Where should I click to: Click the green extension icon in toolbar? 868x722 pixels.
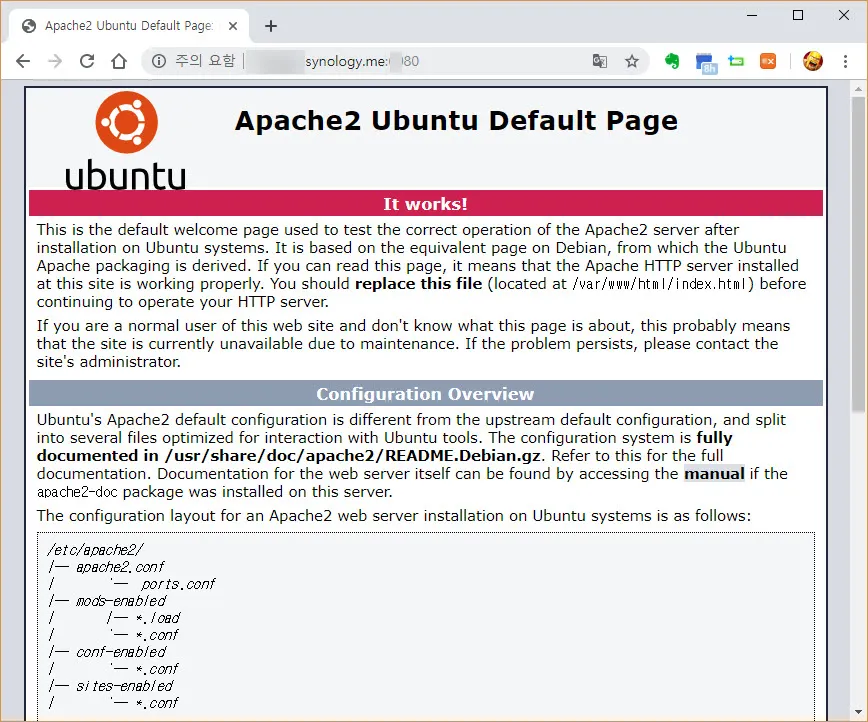point(737,61)
